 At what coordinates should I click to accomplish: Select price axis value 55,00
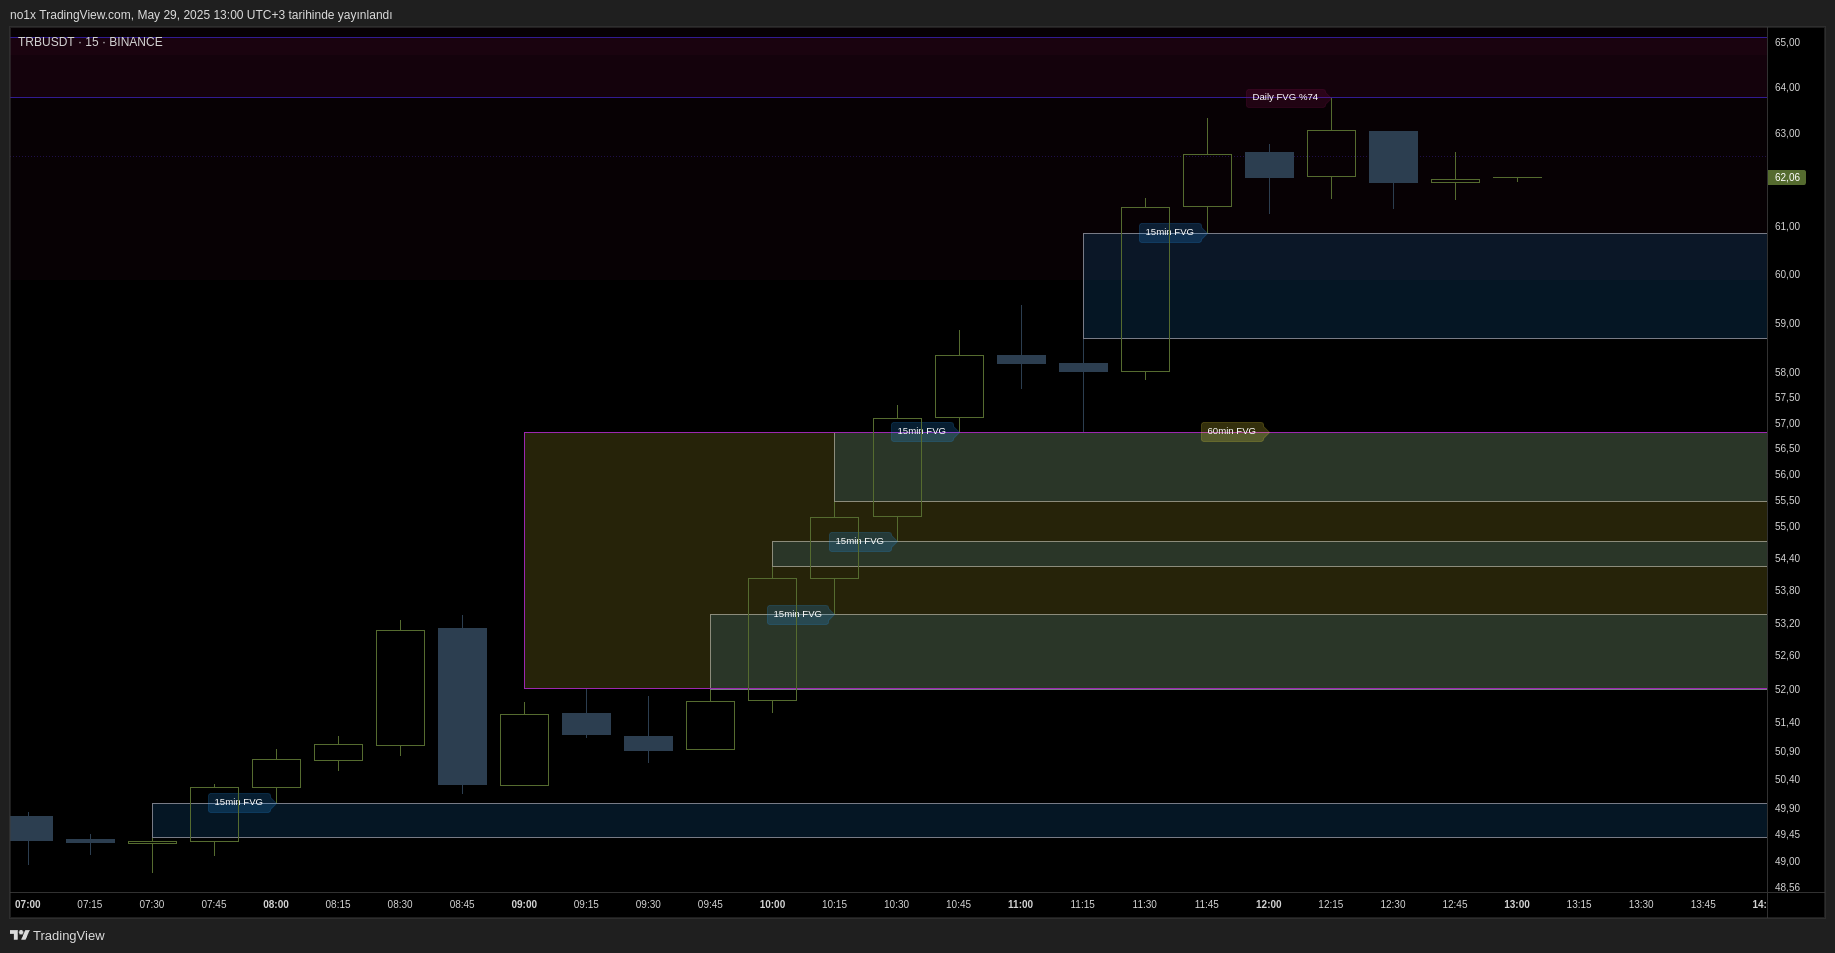point(1787,526)
